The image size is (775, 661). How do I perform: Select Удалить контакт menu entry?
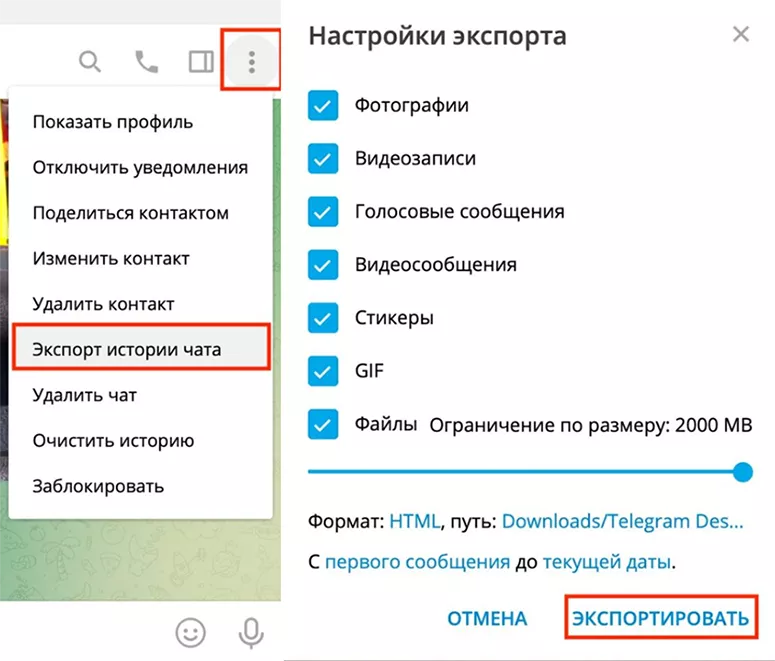tap(141, 304)
